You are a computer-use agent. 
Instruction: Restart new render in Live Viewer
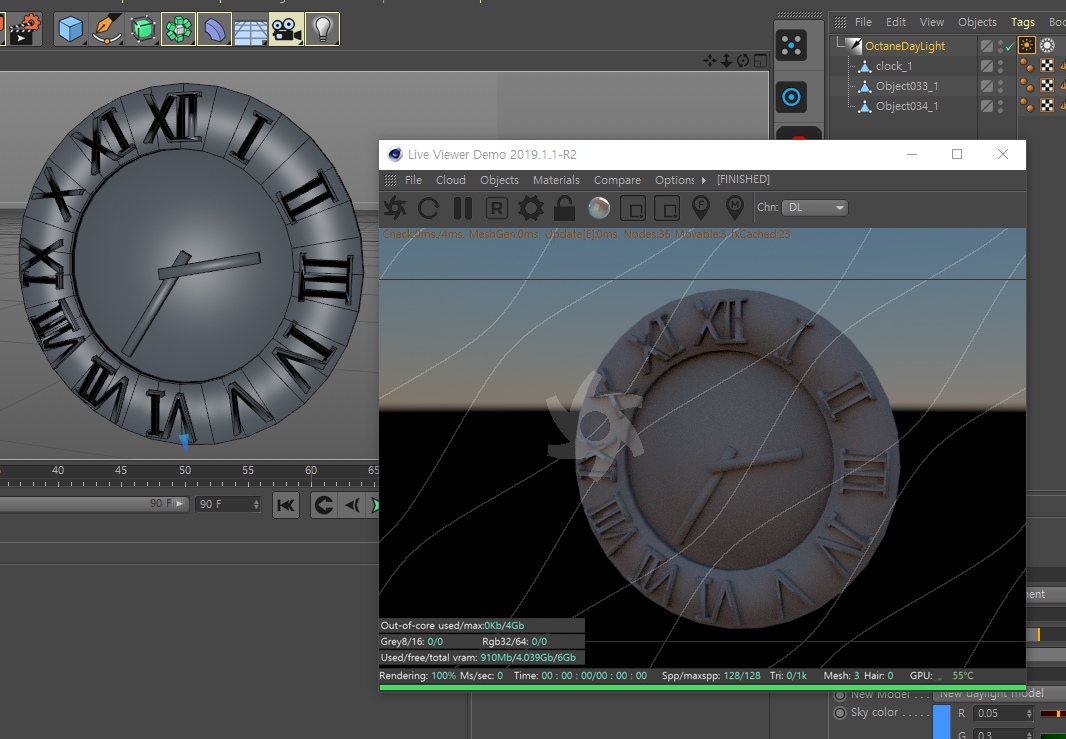click(x=428, y=208)
